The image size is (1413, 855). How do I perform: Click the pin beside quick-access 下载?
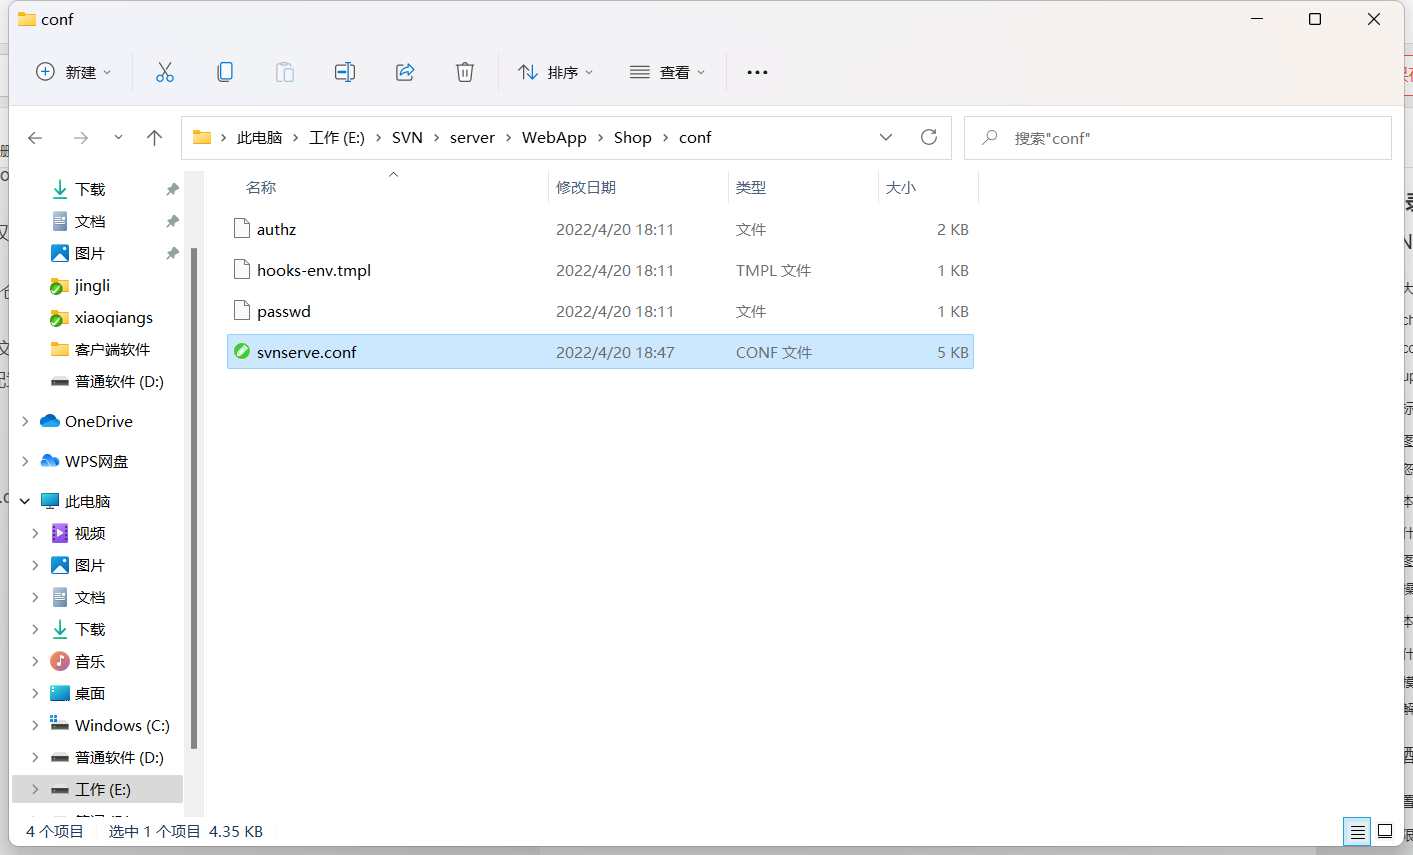tap(172, 189)
